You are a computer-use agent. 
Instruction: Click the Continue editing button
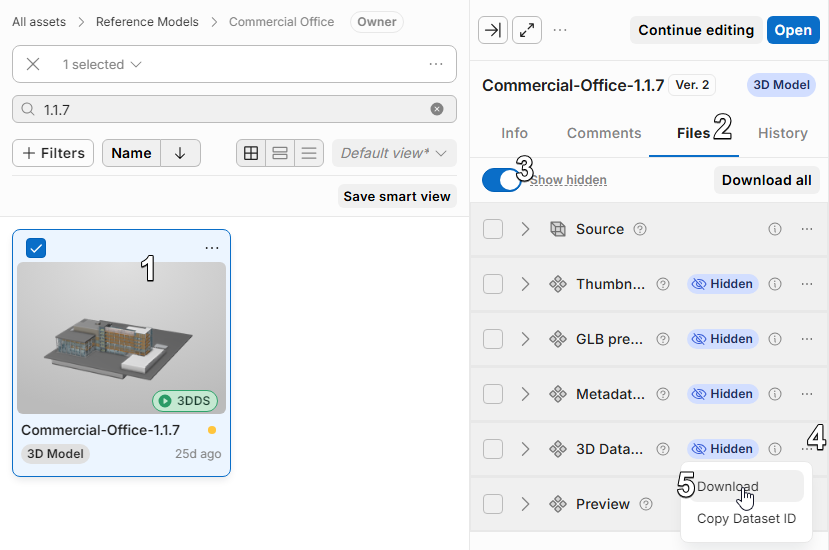pyautogui.click(x=696, y=30)
